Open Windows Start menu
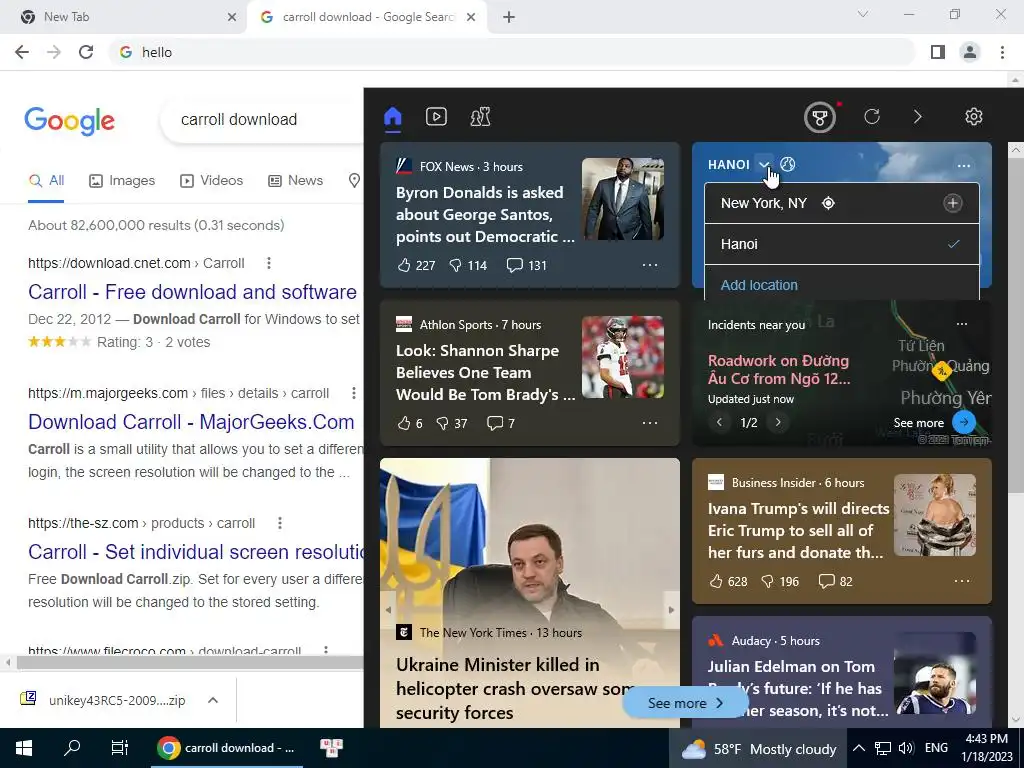 point(24,748)
